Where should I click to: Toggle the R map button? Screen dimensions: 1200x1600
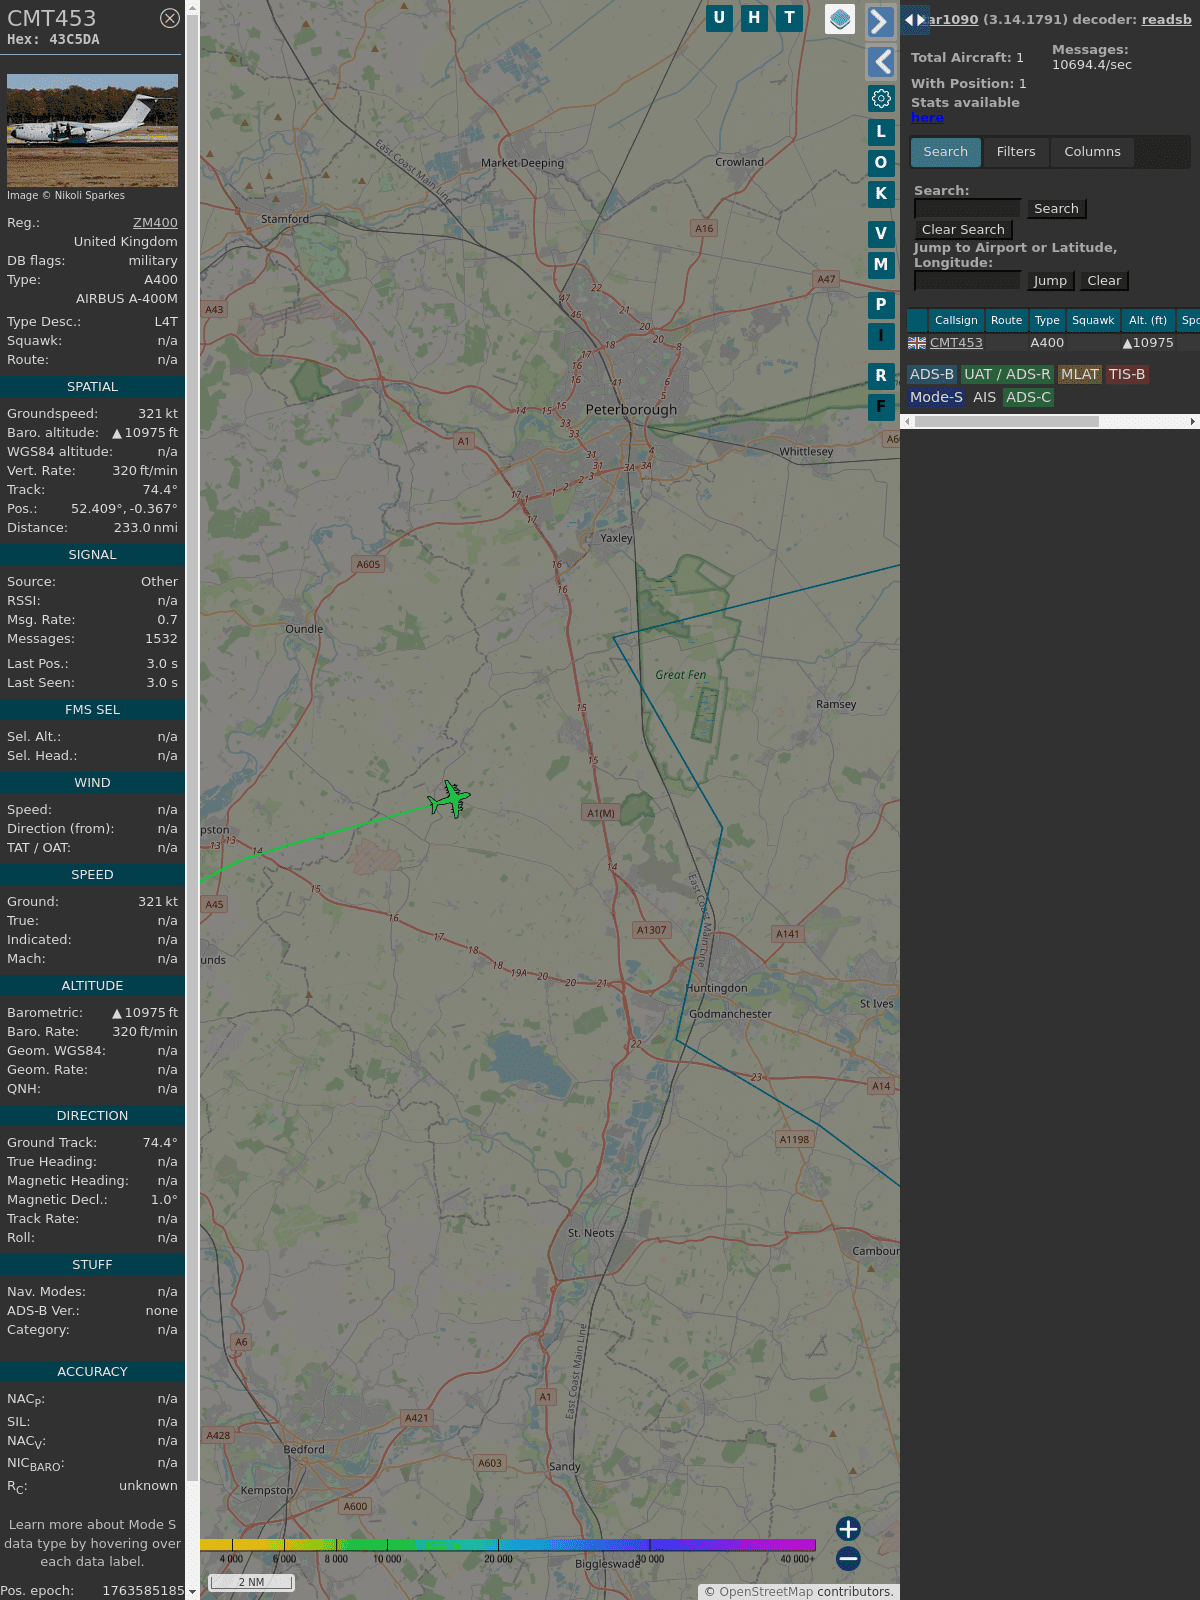(881, 375)
